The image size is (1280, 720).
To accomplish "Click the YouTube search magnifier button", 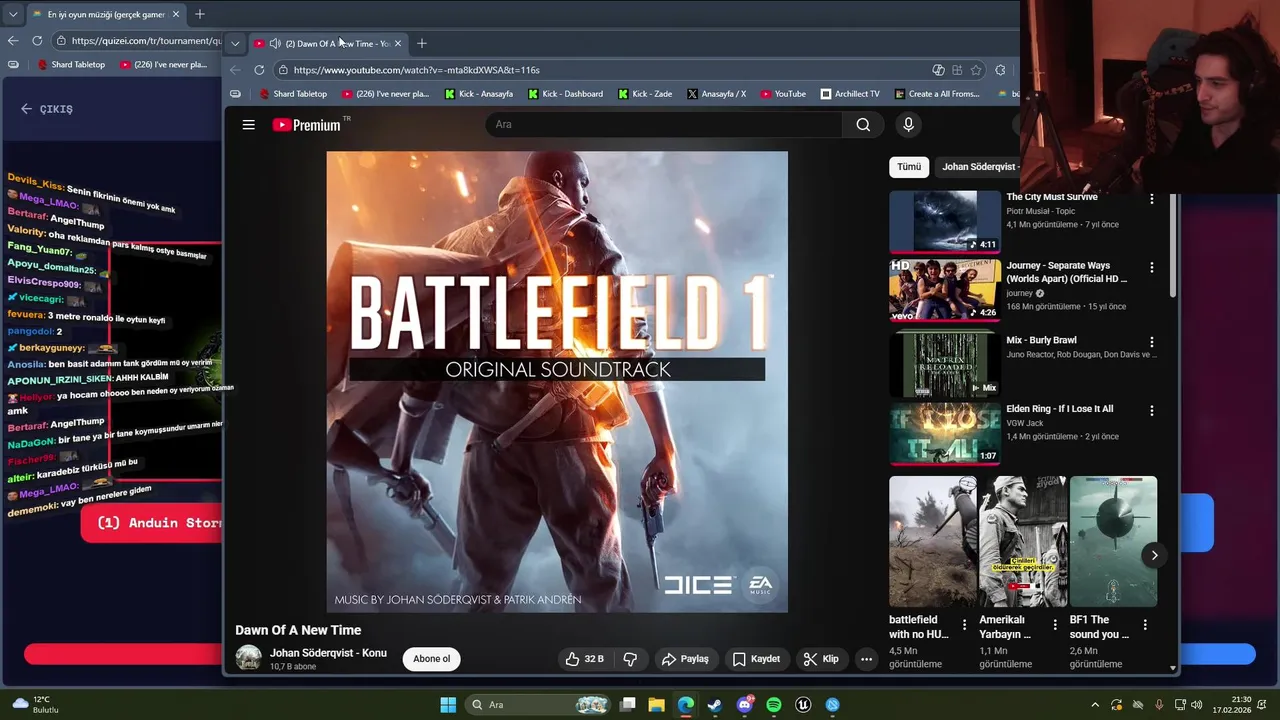I will pyautogui.click(x=863, y=125).
